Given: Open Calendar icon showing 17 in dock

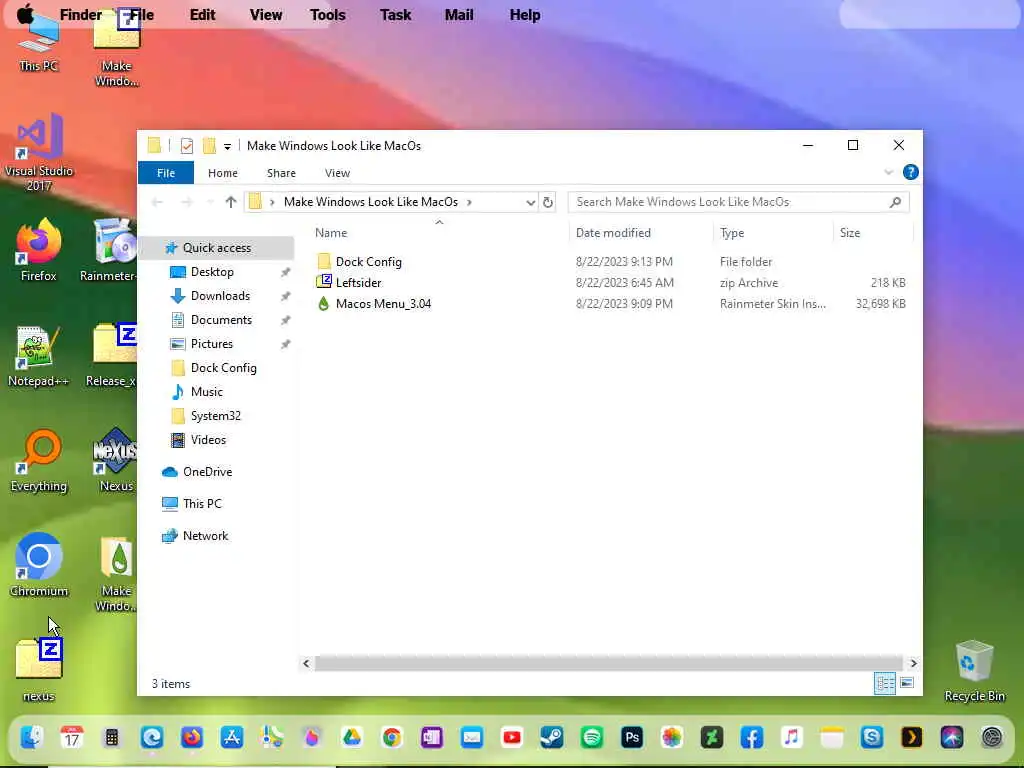Looking at the screenshot, I should pos(72,737).
